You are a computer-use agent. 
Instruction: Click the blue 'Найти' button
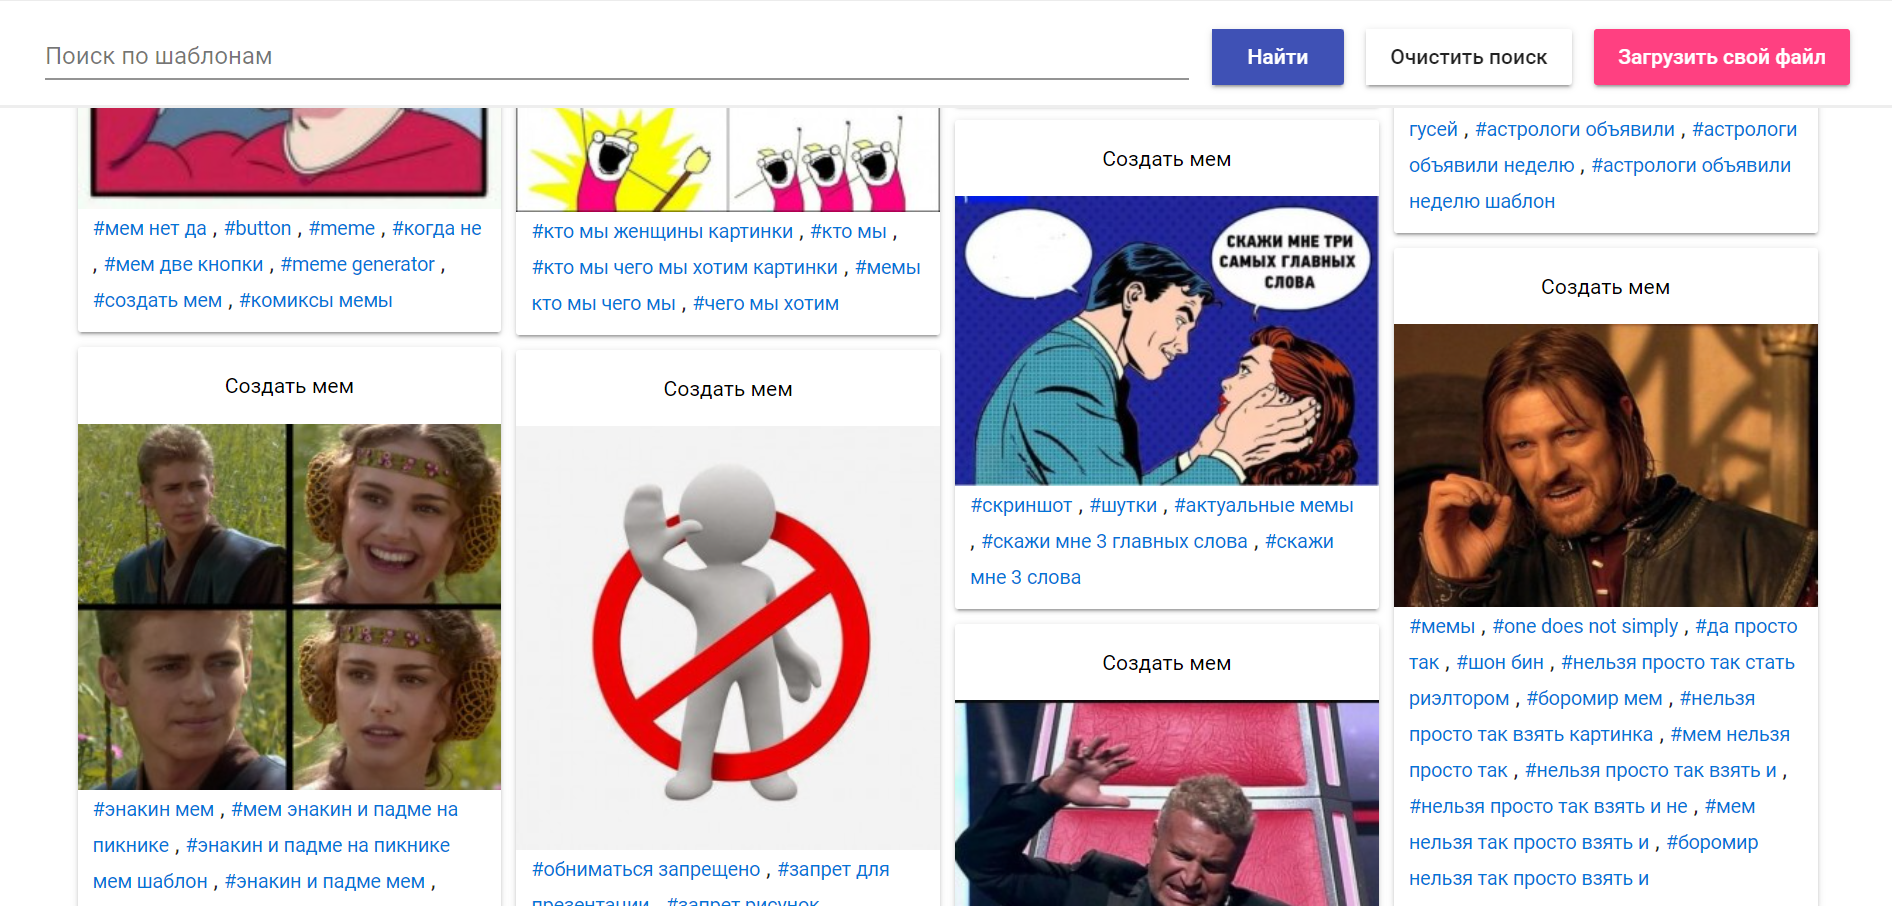pyautogui.click(x=1277, y=57)
